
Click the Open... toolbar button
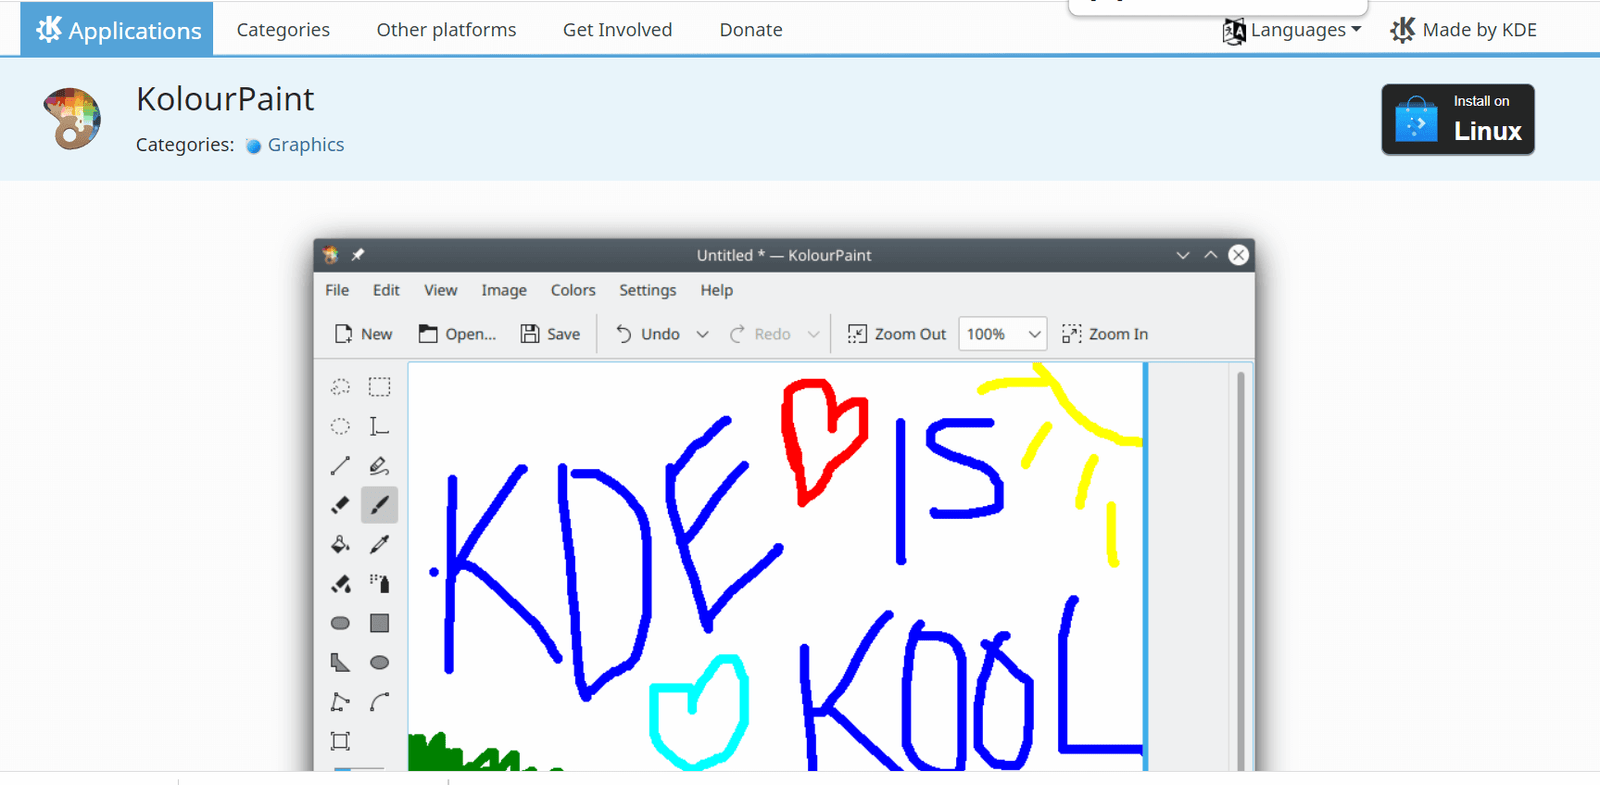point(457,334)
